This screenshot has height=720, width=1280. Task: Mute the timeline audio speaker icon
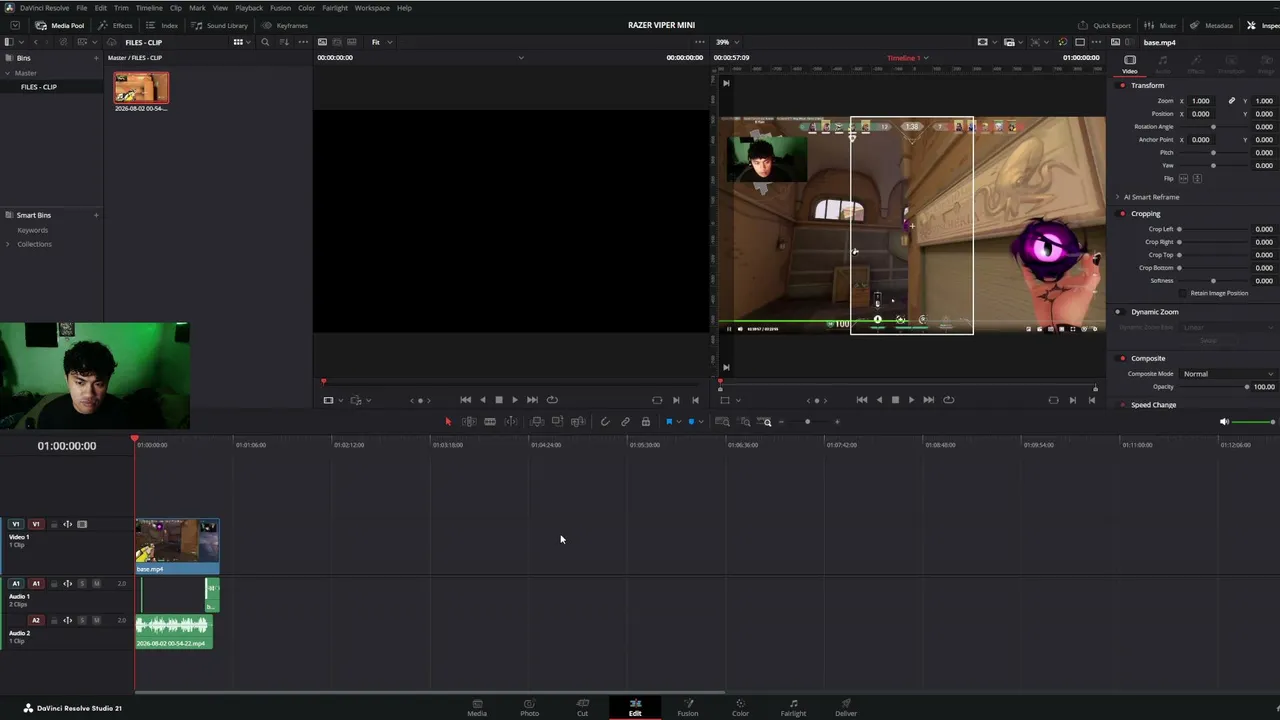1224,422
